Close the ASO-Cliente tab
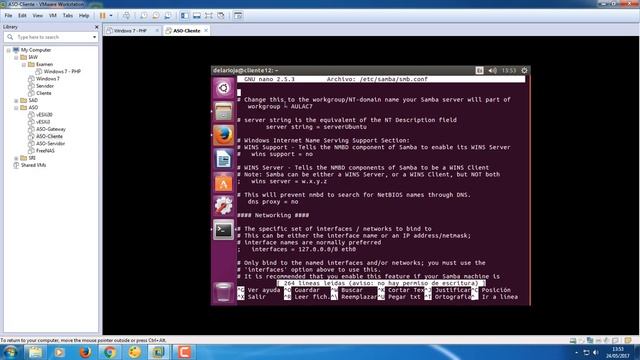 [206, 31]
